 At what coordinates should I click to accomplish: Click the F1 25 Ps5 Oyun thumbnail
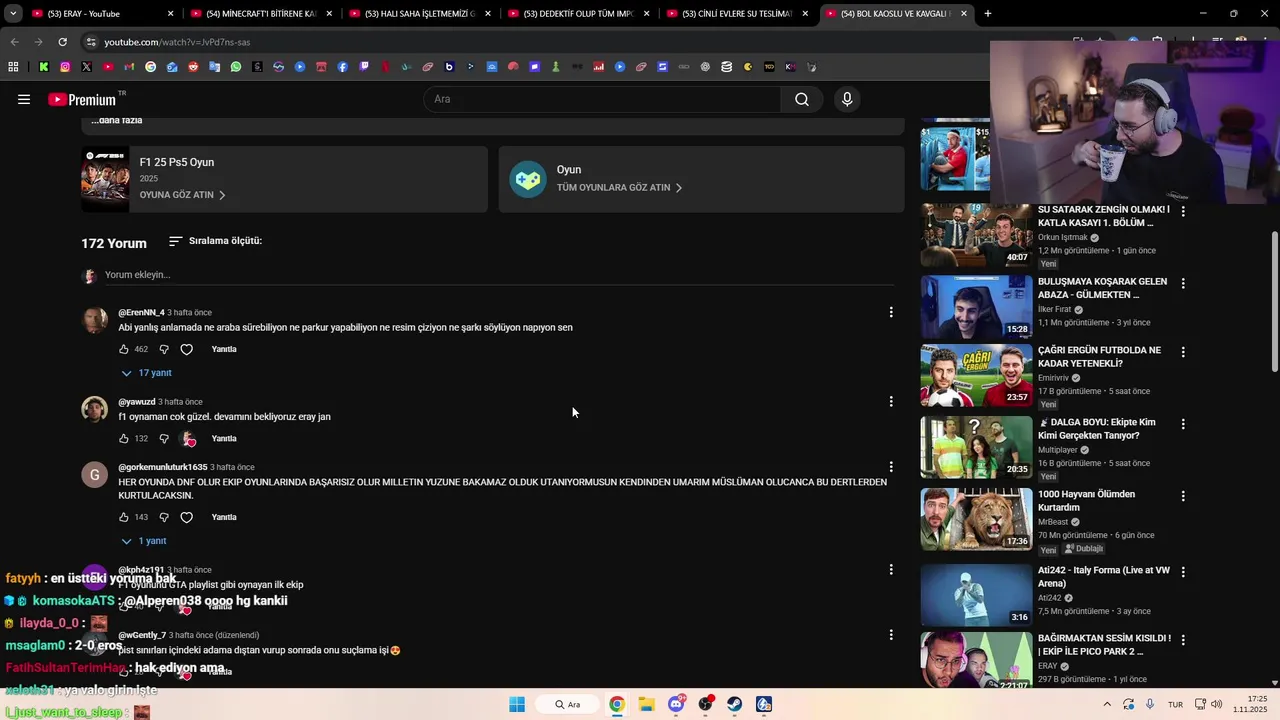pyautogui.click(x=105, y=179)
